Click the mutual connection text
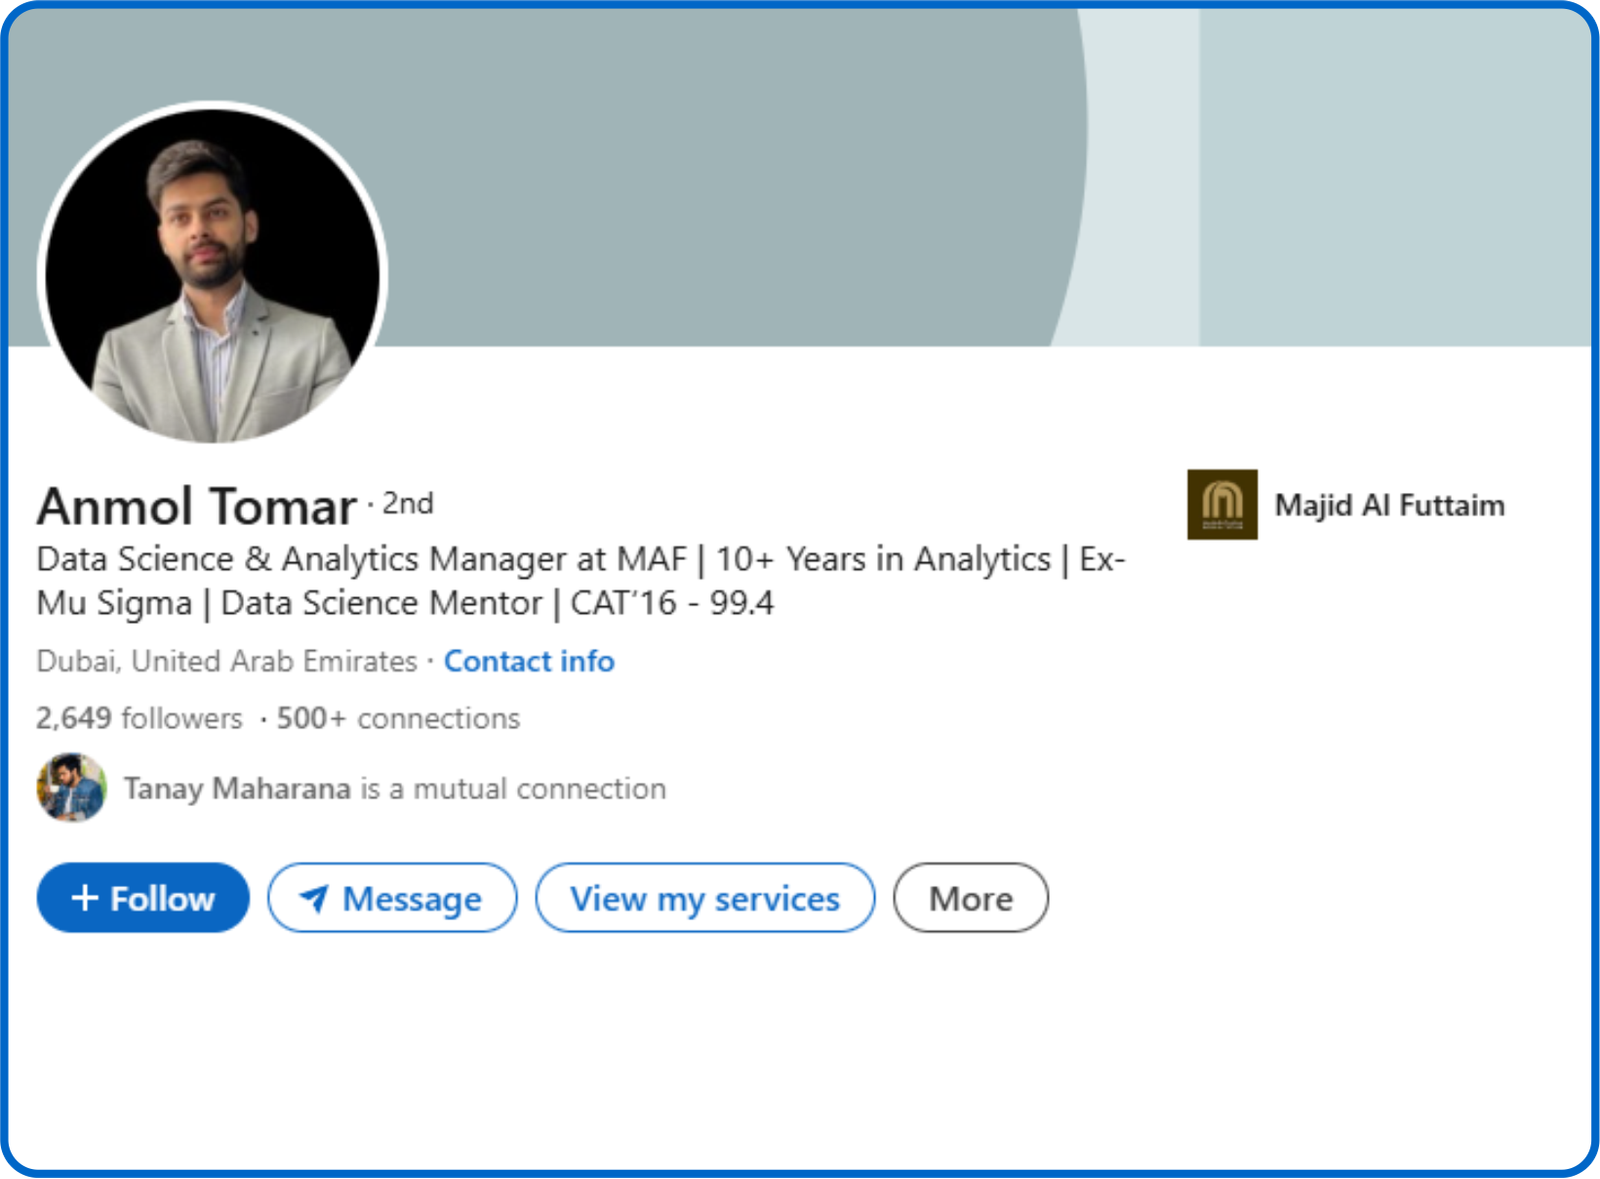Image resolution: width=1600 pixels, height=1179 pixels. 394,788
